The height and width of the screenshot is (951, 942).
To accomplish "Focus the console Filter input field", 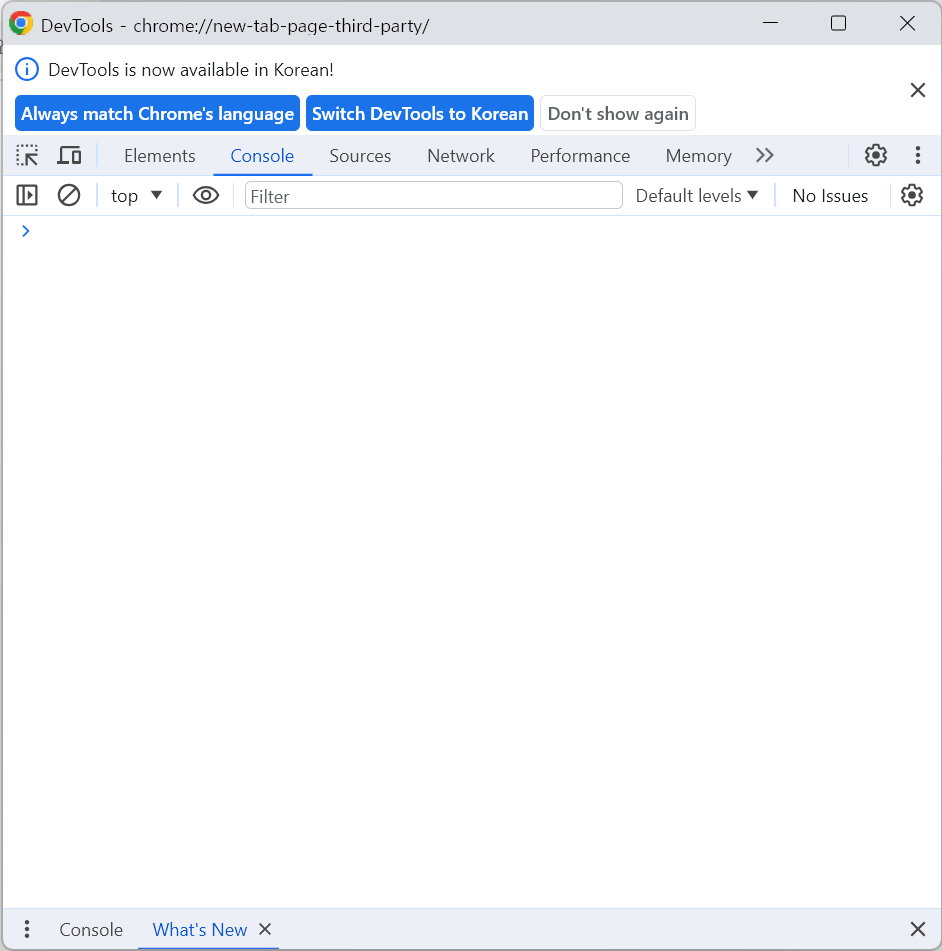I will click(x=434, y=196).
